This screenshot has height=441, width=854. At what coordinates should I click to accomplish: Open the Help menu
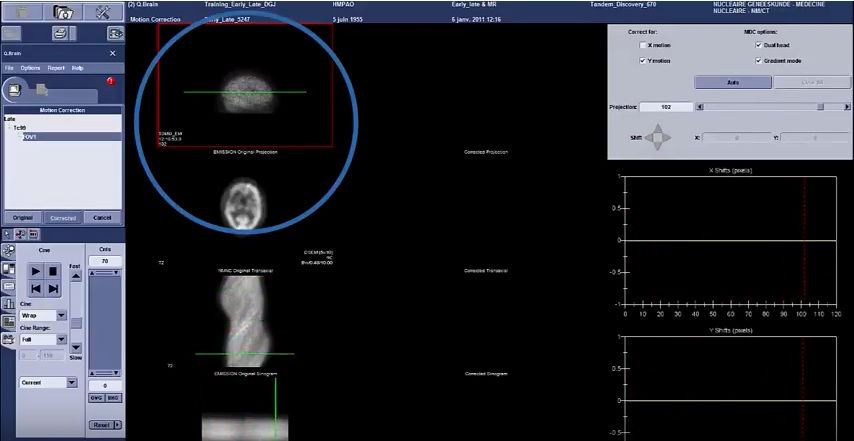point(78,68)
